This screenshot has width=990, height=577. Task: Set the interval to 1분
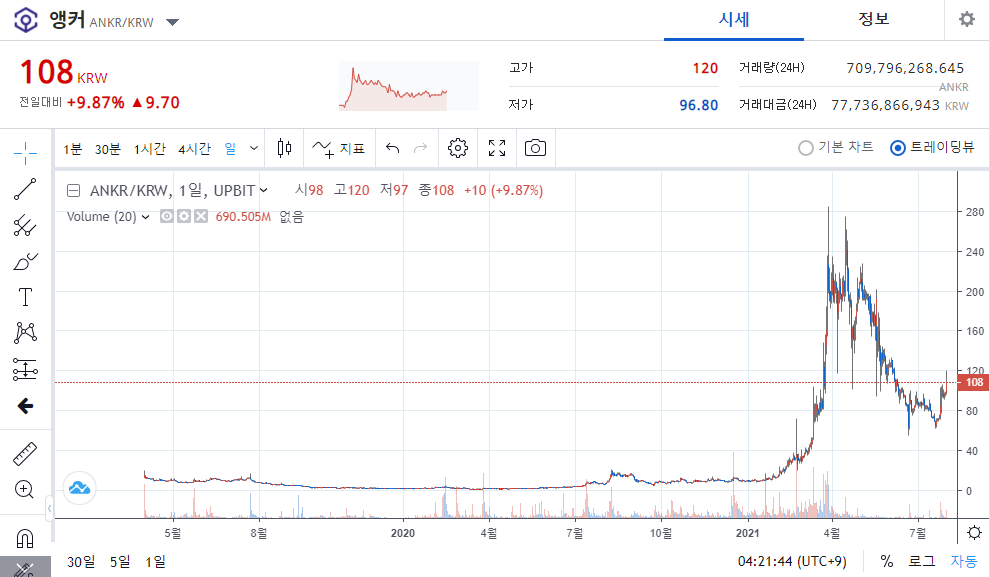[x=73, y=149]
